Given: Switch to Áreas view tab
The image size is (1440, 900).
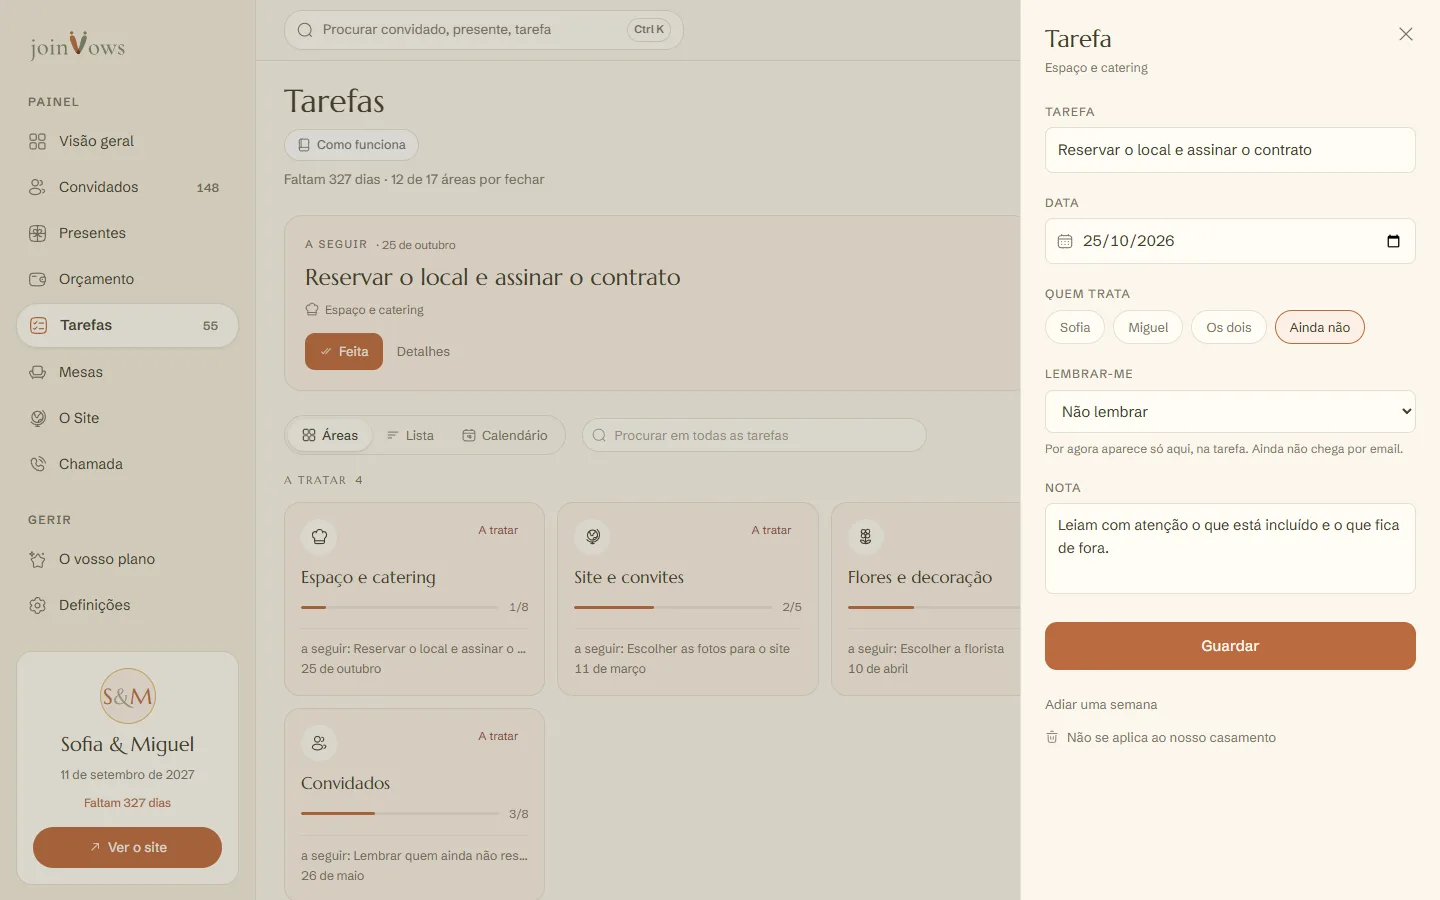Looking at the screenshot, I should [330, 435].
